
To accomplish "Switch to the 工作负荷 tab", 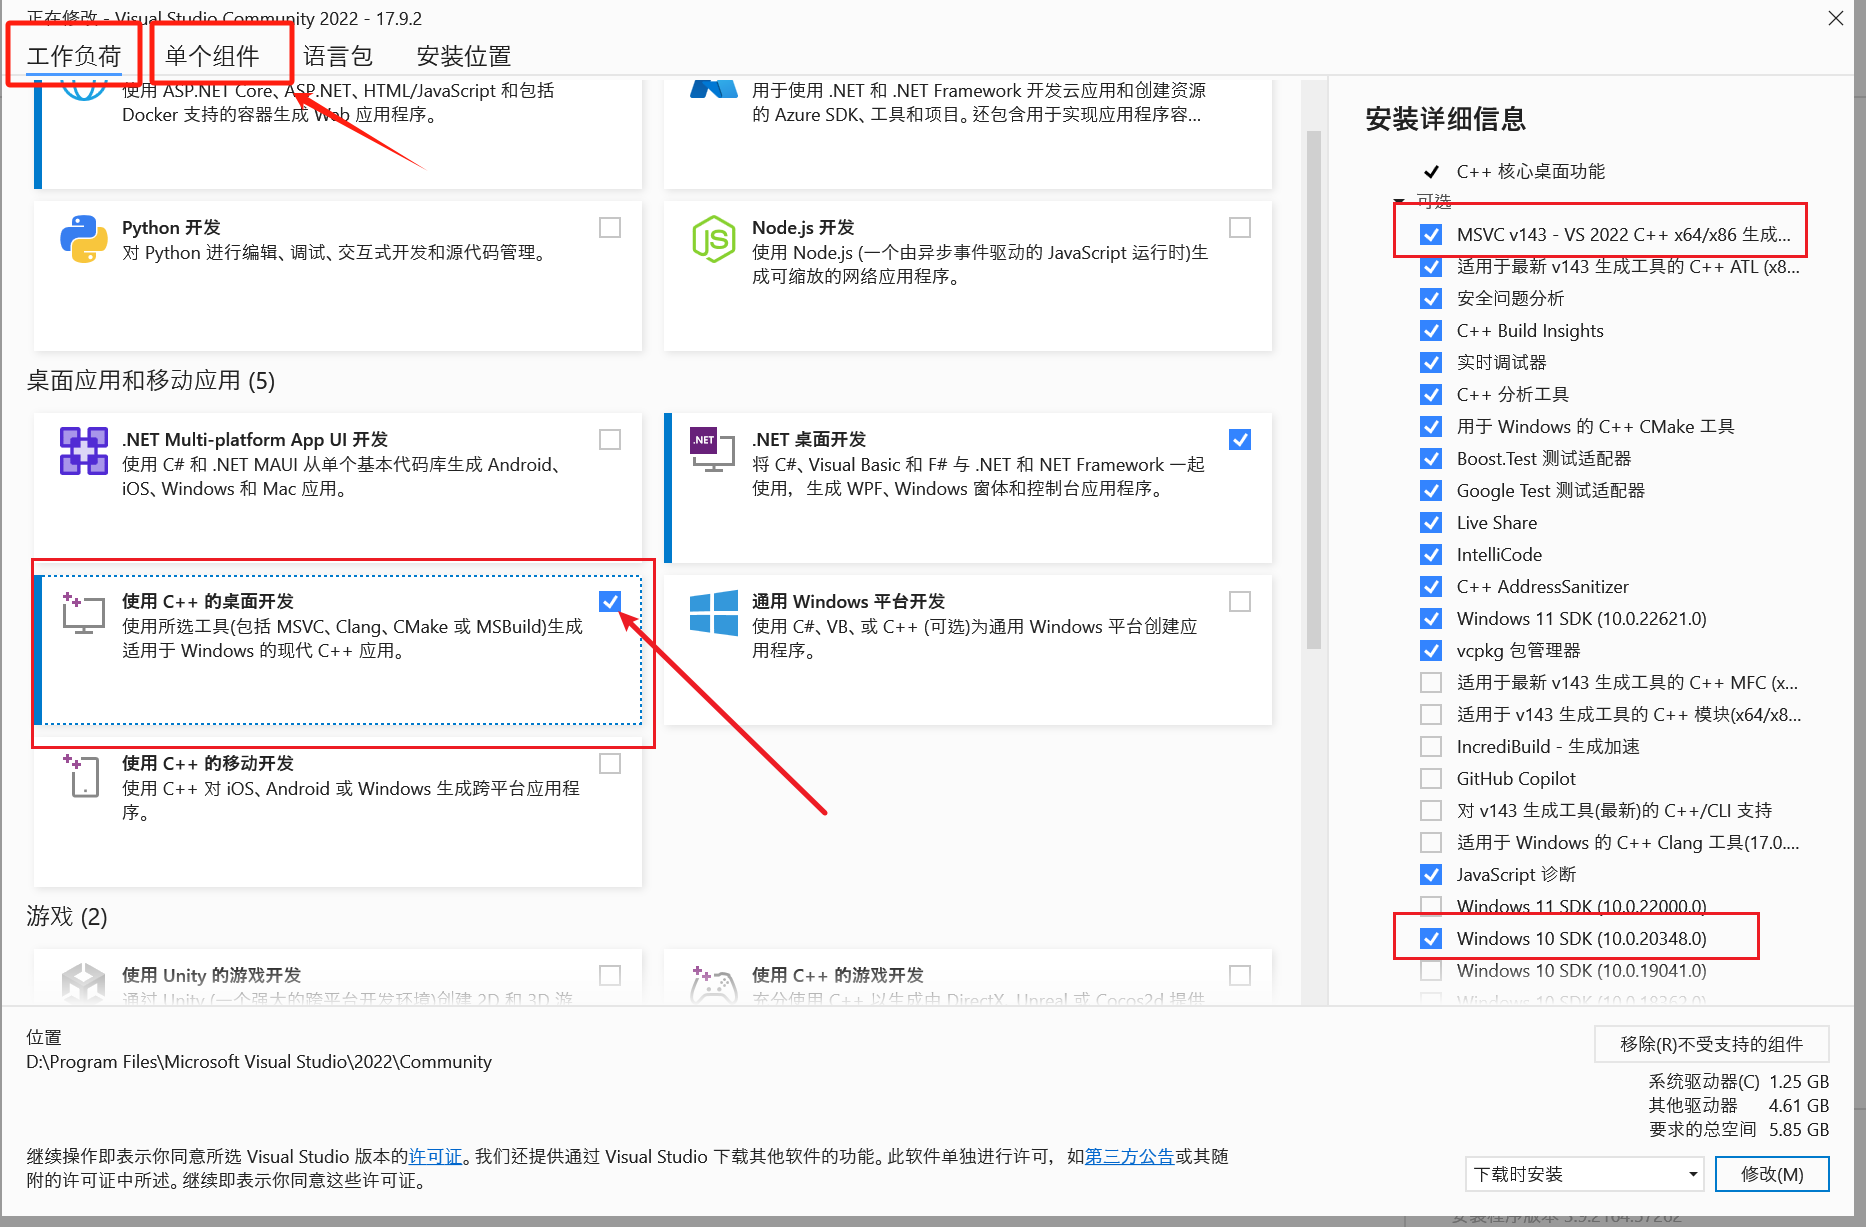I will pos(74,56).
